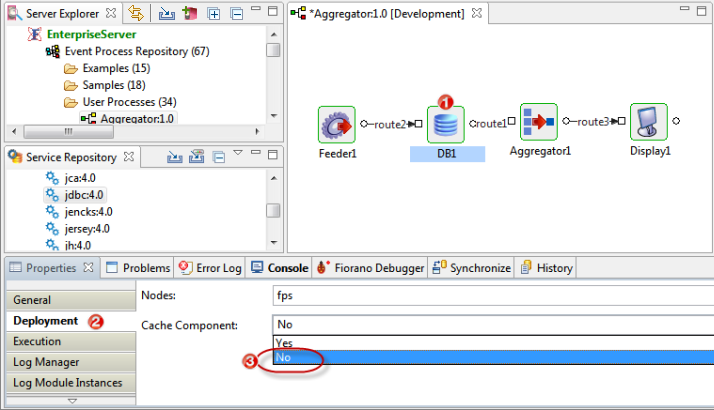Viewport: 714px width, 410px height.
Task: Choose No in Cache Component list
Action: click(494, 357)
